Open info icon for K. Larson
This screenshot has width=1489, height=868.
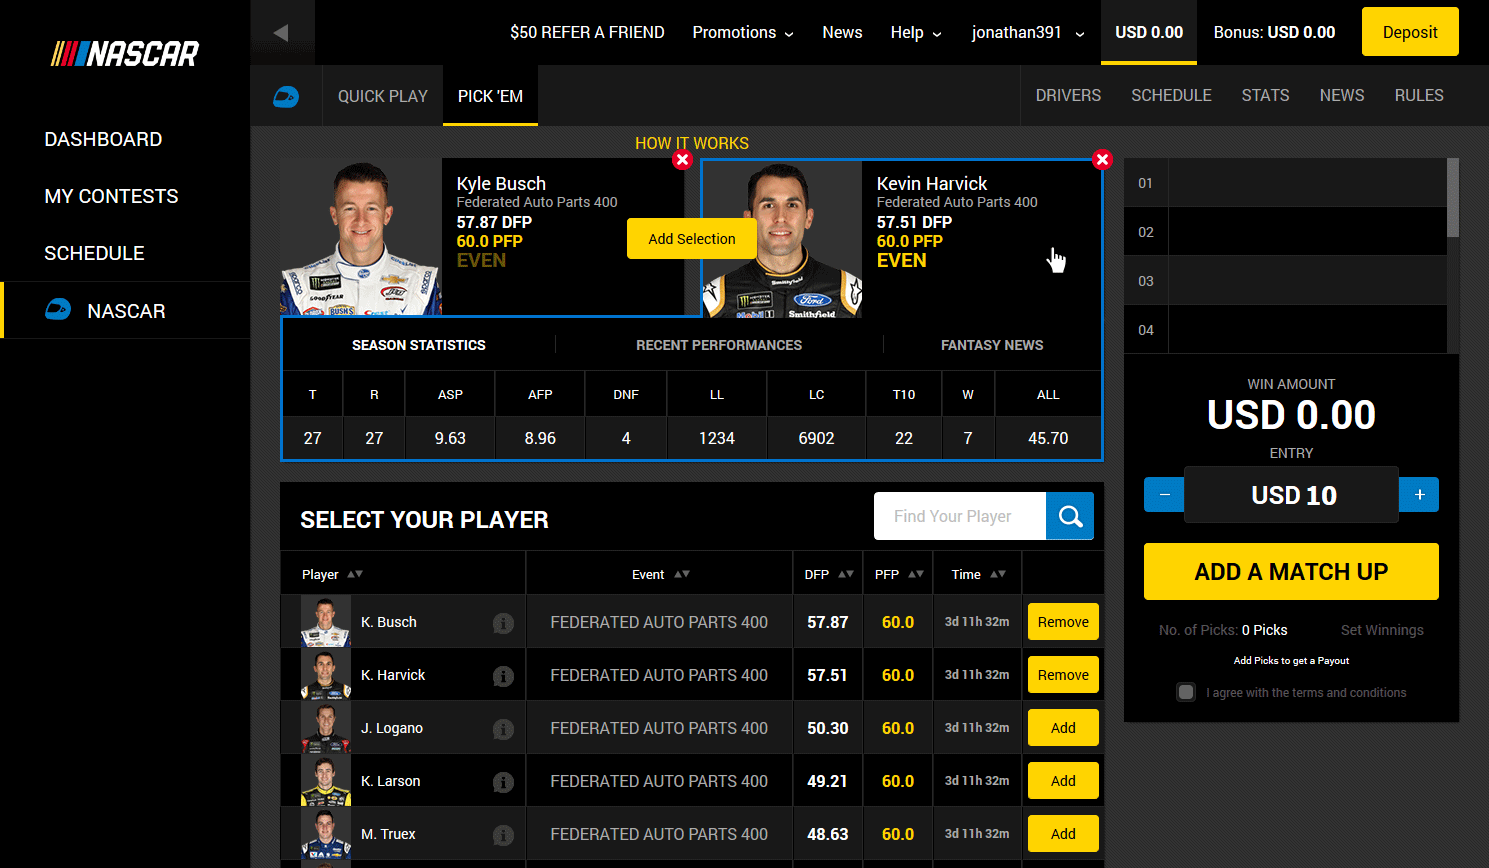click(x=503, y=782)
